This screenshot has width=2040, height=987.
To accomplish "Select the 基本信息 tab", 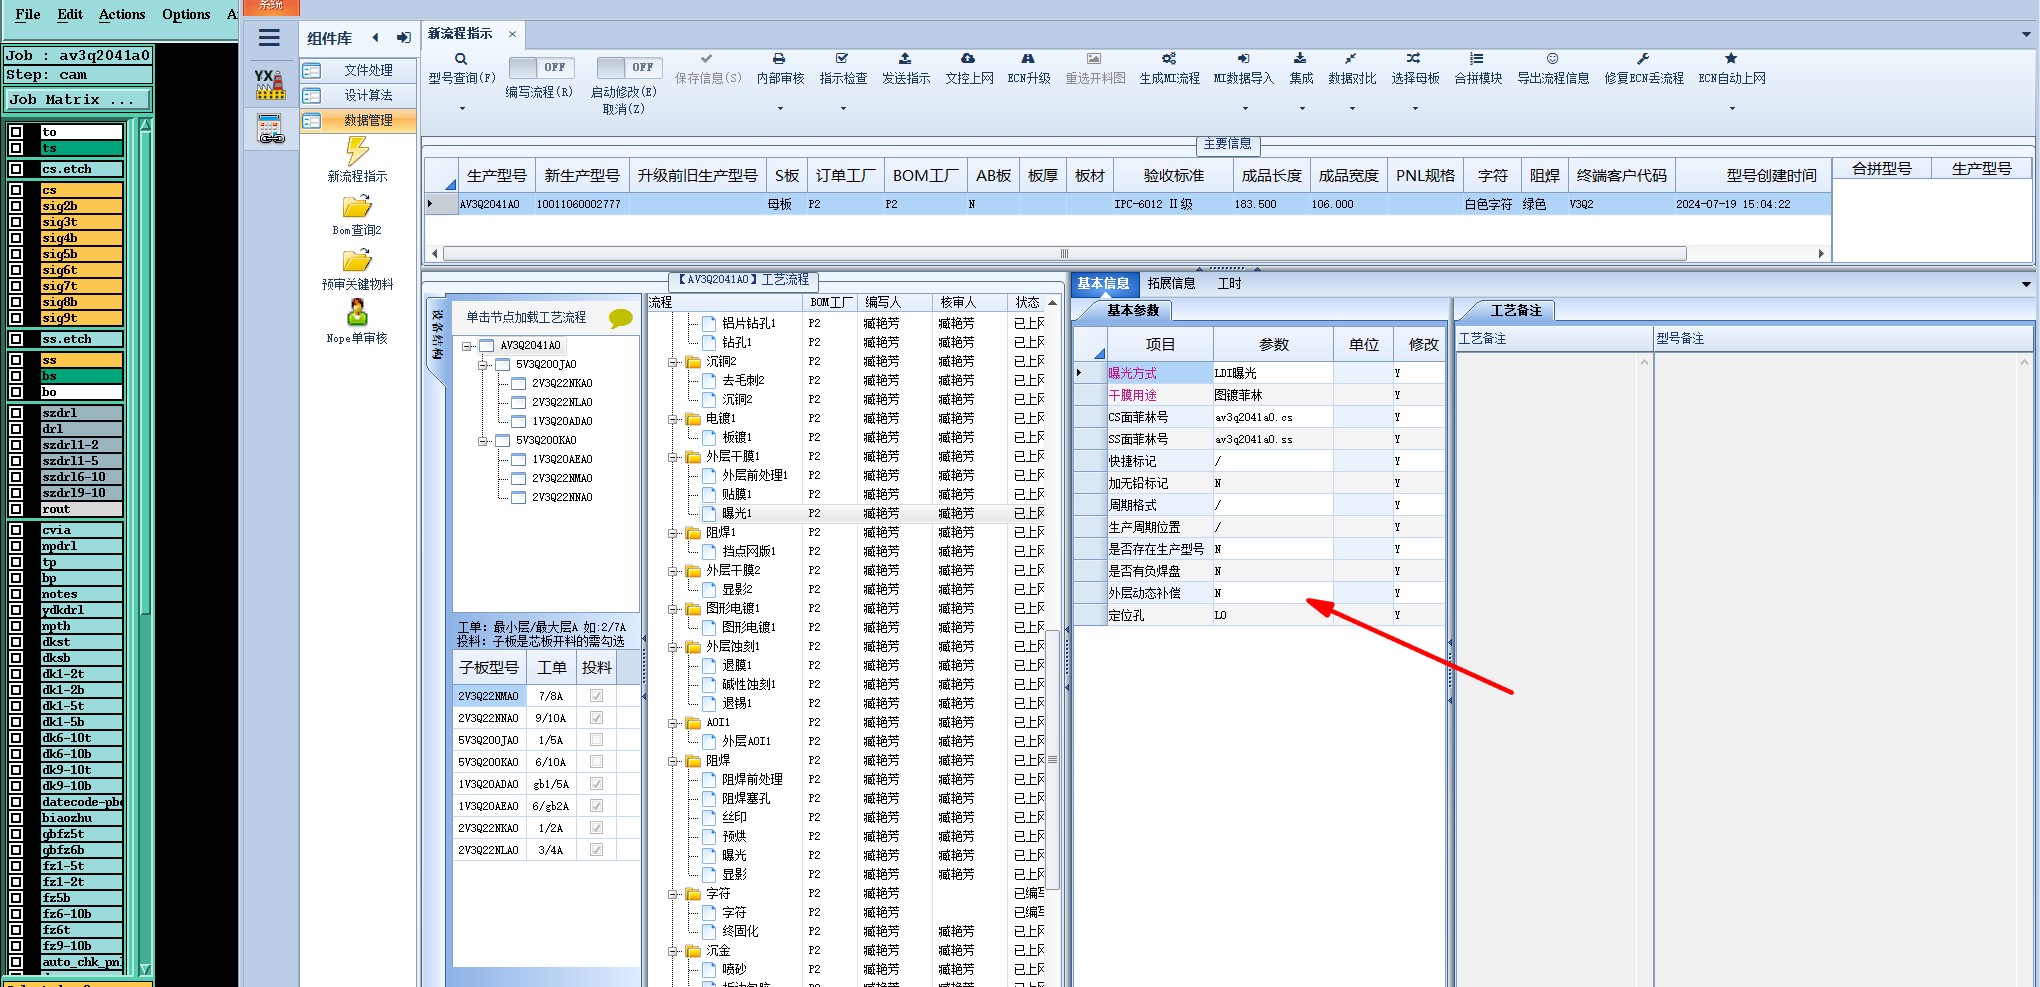I will [x=1103, y=284].
